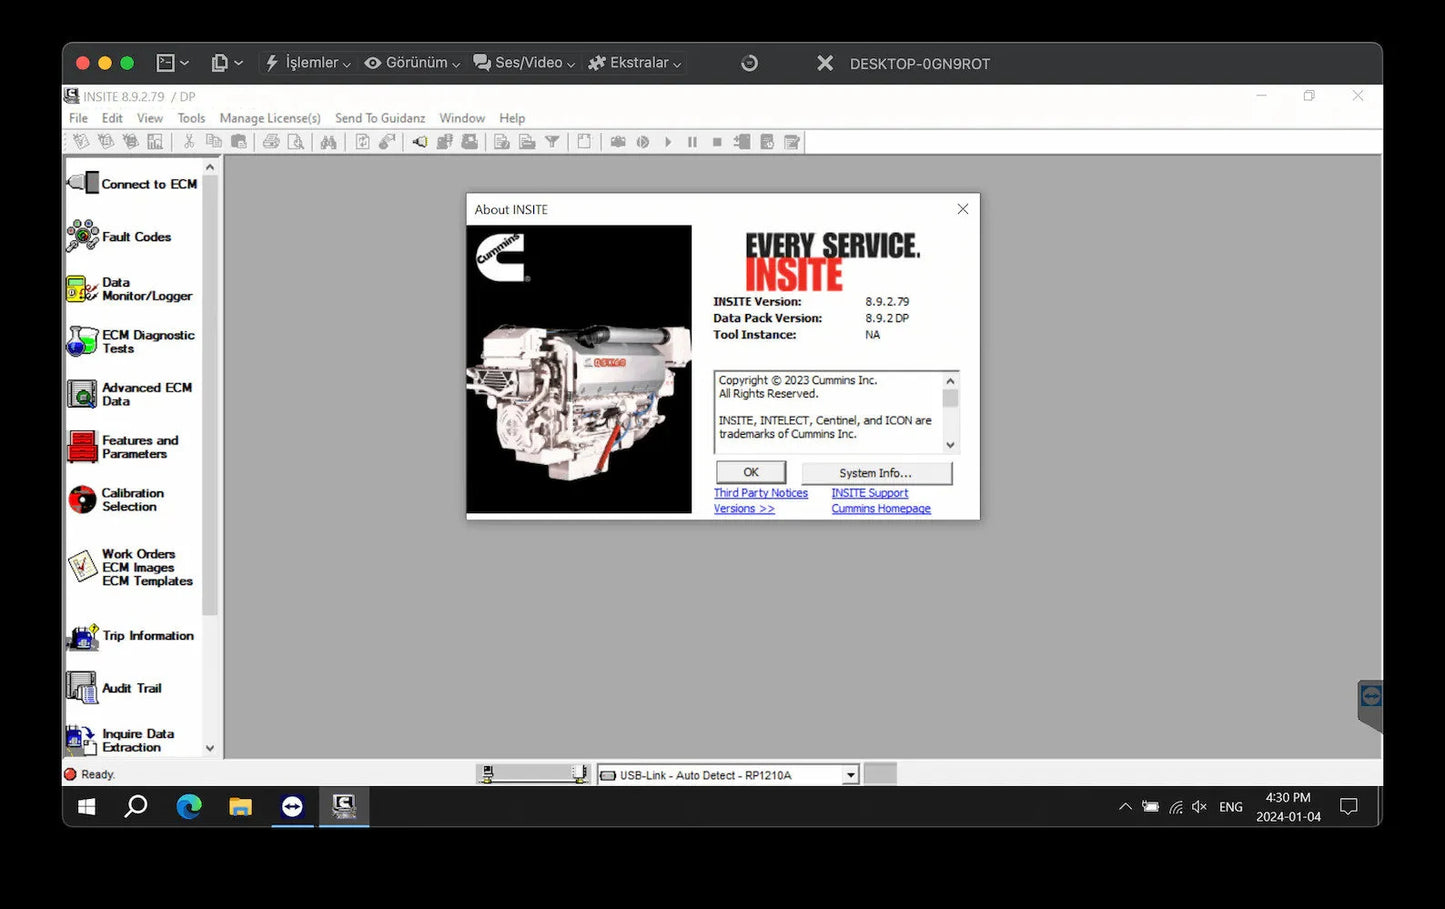Open the Cummins Homepage link

[881, 509]
